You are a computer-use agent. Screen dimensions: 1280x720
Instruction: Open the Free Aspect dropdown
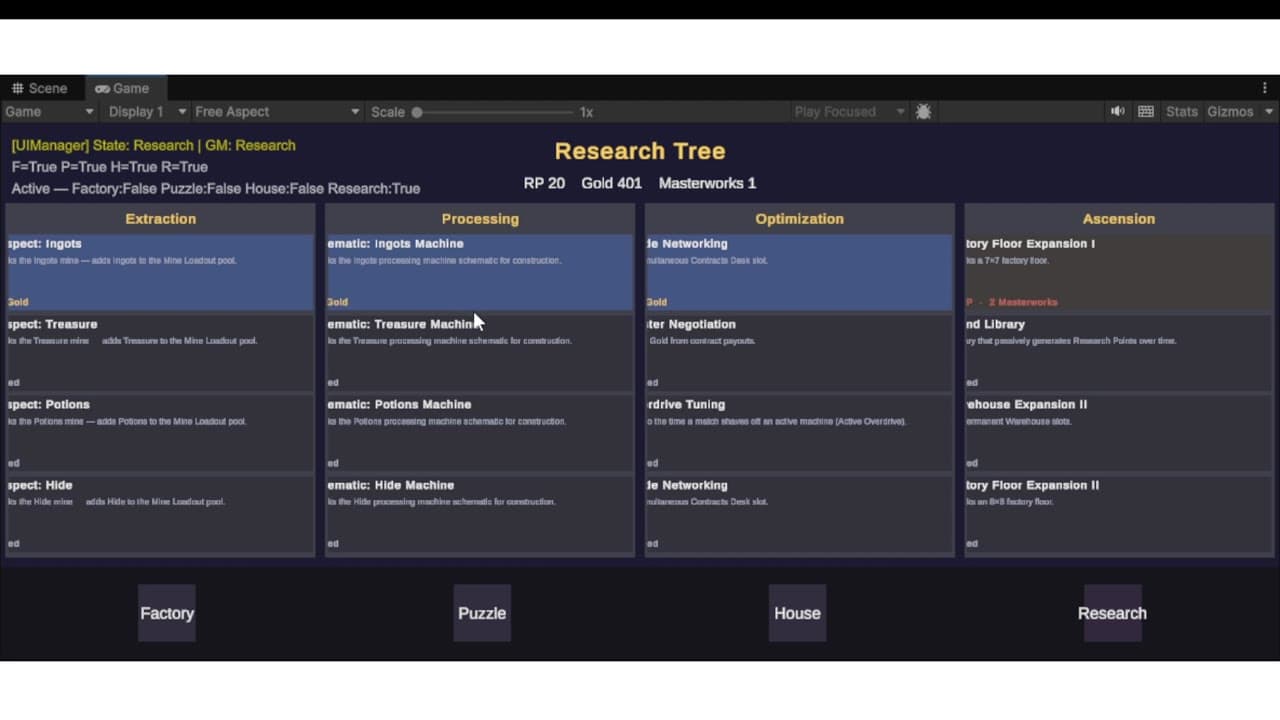pos(277,112)
